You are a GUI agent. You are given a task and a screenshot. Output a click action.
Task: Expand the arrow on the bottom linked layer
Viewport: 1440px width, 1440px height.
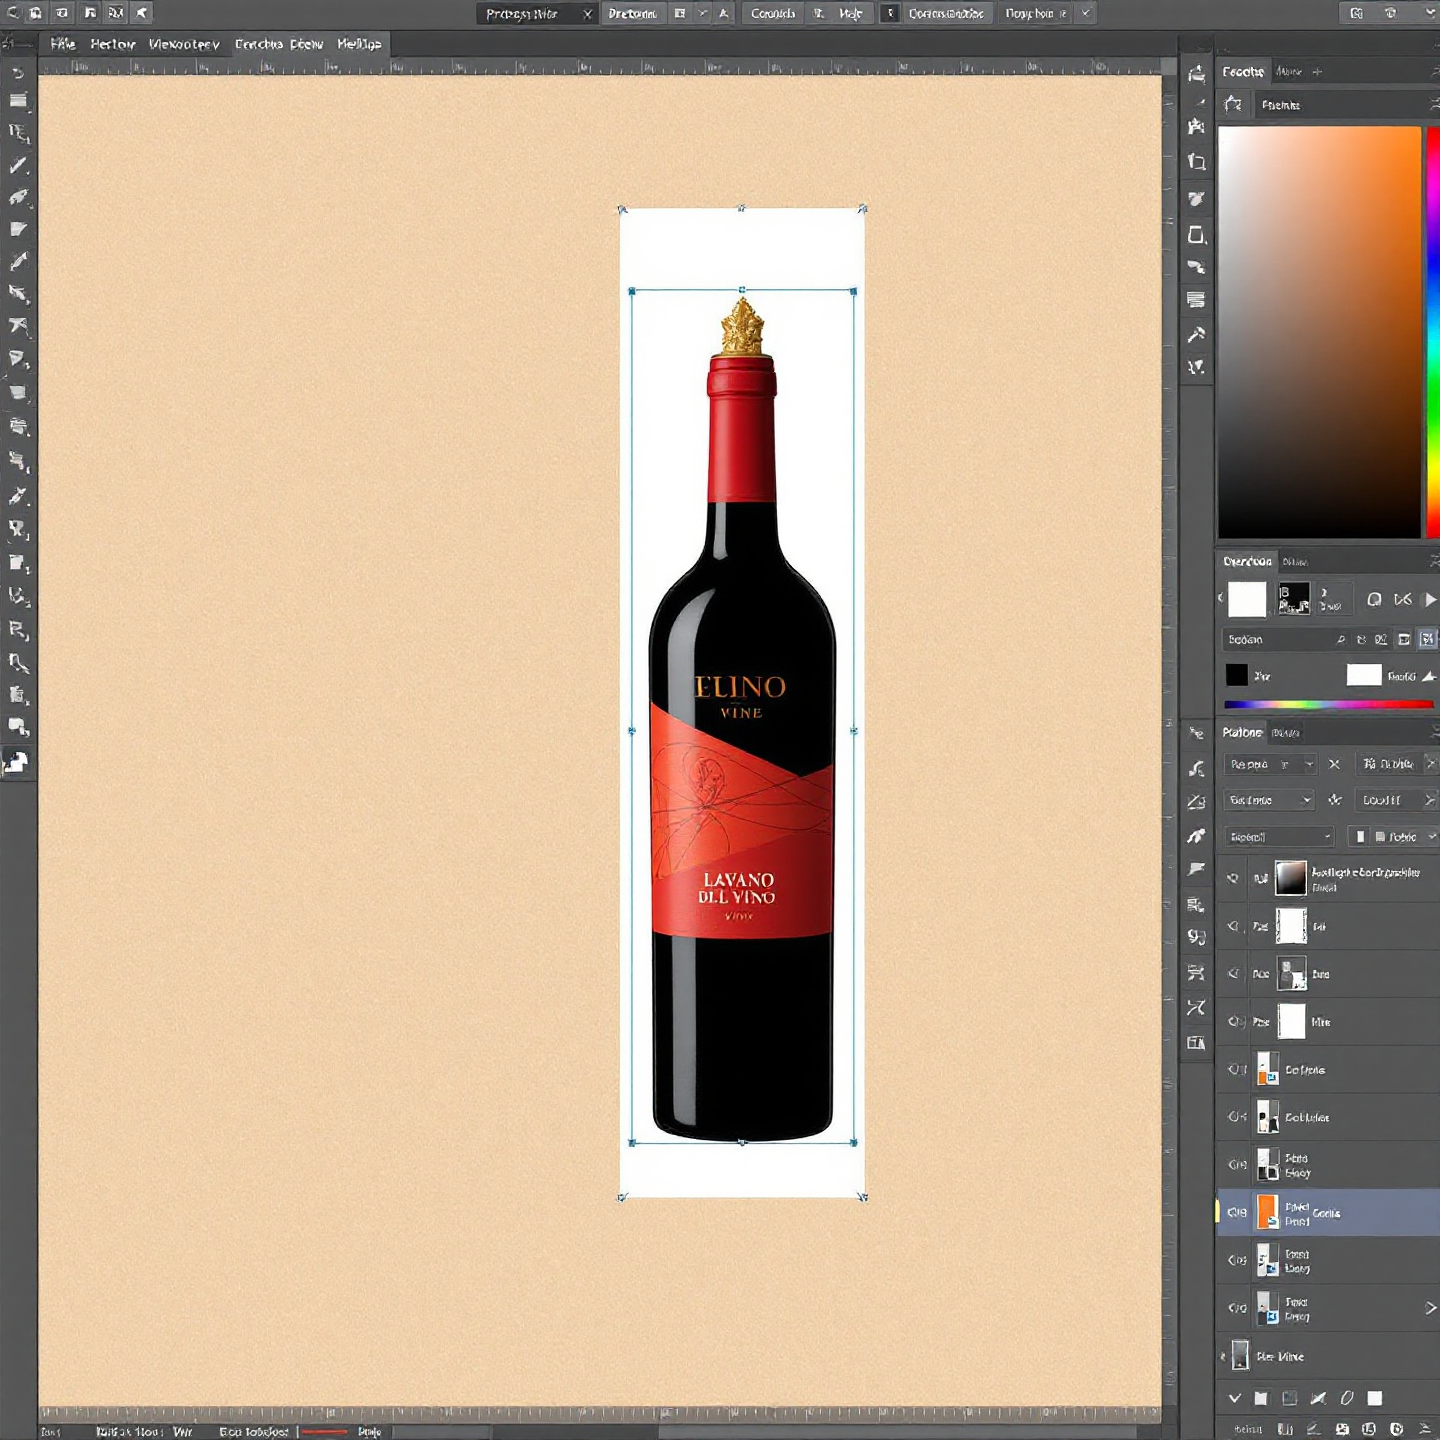[1430, 1308]
